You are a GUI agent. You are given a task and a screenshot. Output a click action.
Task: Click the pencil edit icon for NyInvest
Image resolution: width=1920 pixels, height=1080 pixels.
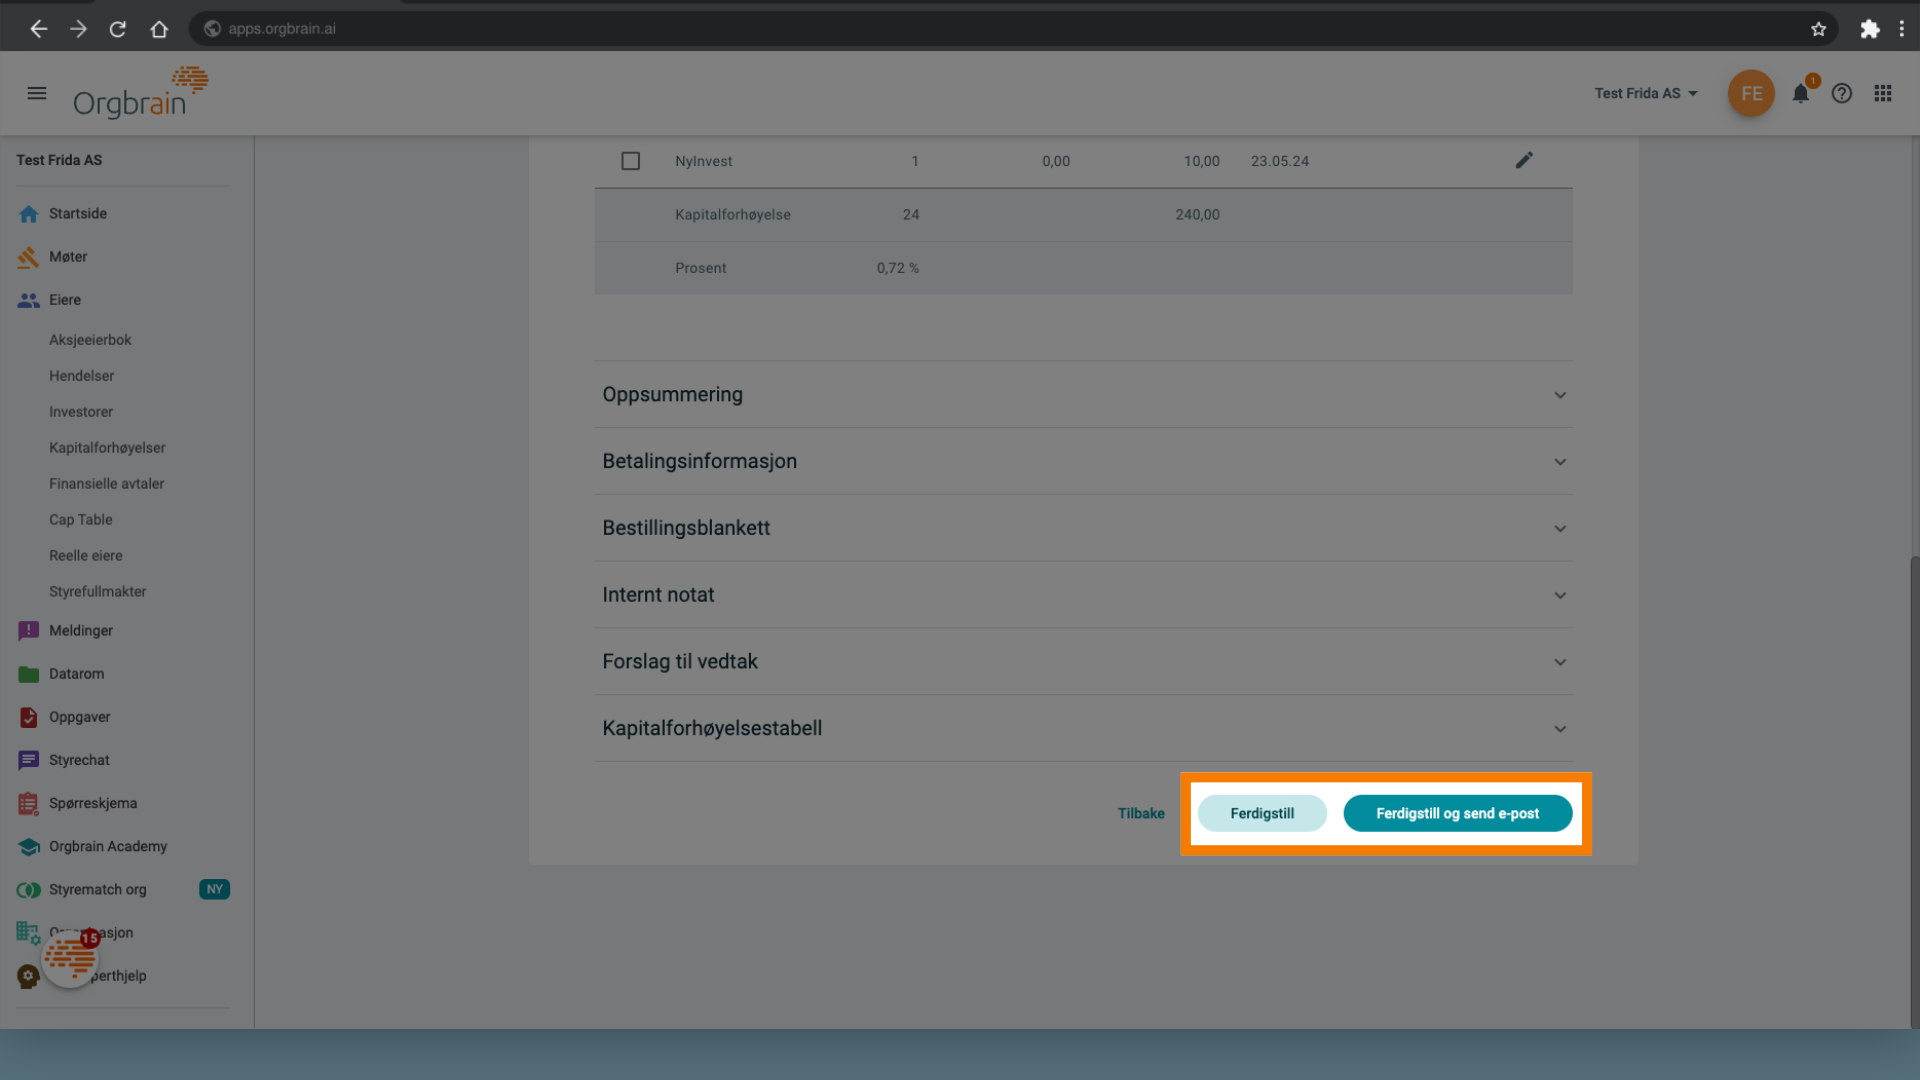point(1523,160)
